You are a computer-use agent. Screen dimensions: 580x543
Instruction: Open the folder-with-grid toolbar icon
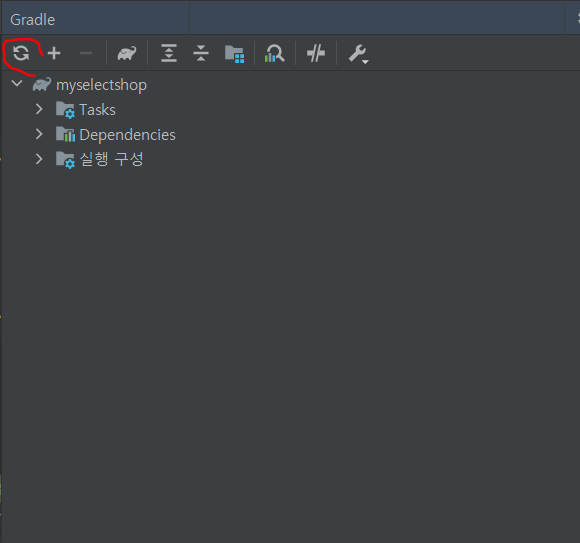pyautogui.click(x=235, y=54)
